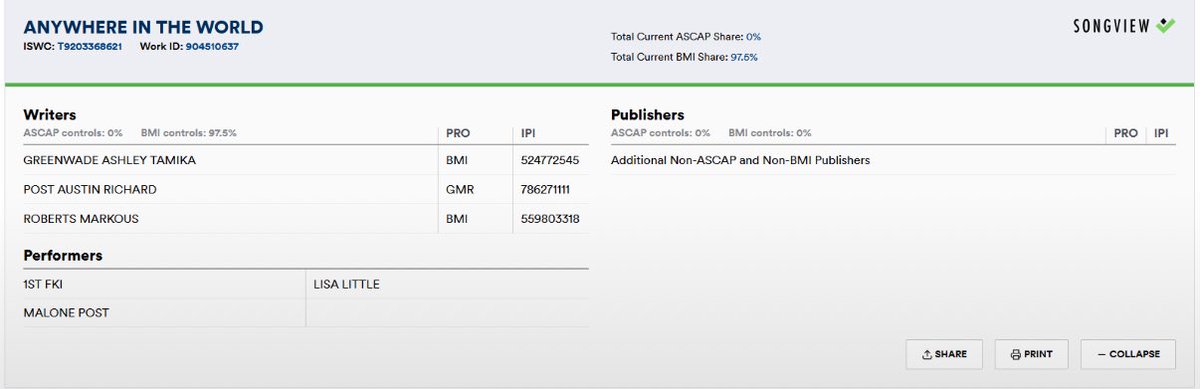Click the Publishers section heading
The height and width of the screenshot is (389, 1200).
pyautogui.click(x=648, y=115)
